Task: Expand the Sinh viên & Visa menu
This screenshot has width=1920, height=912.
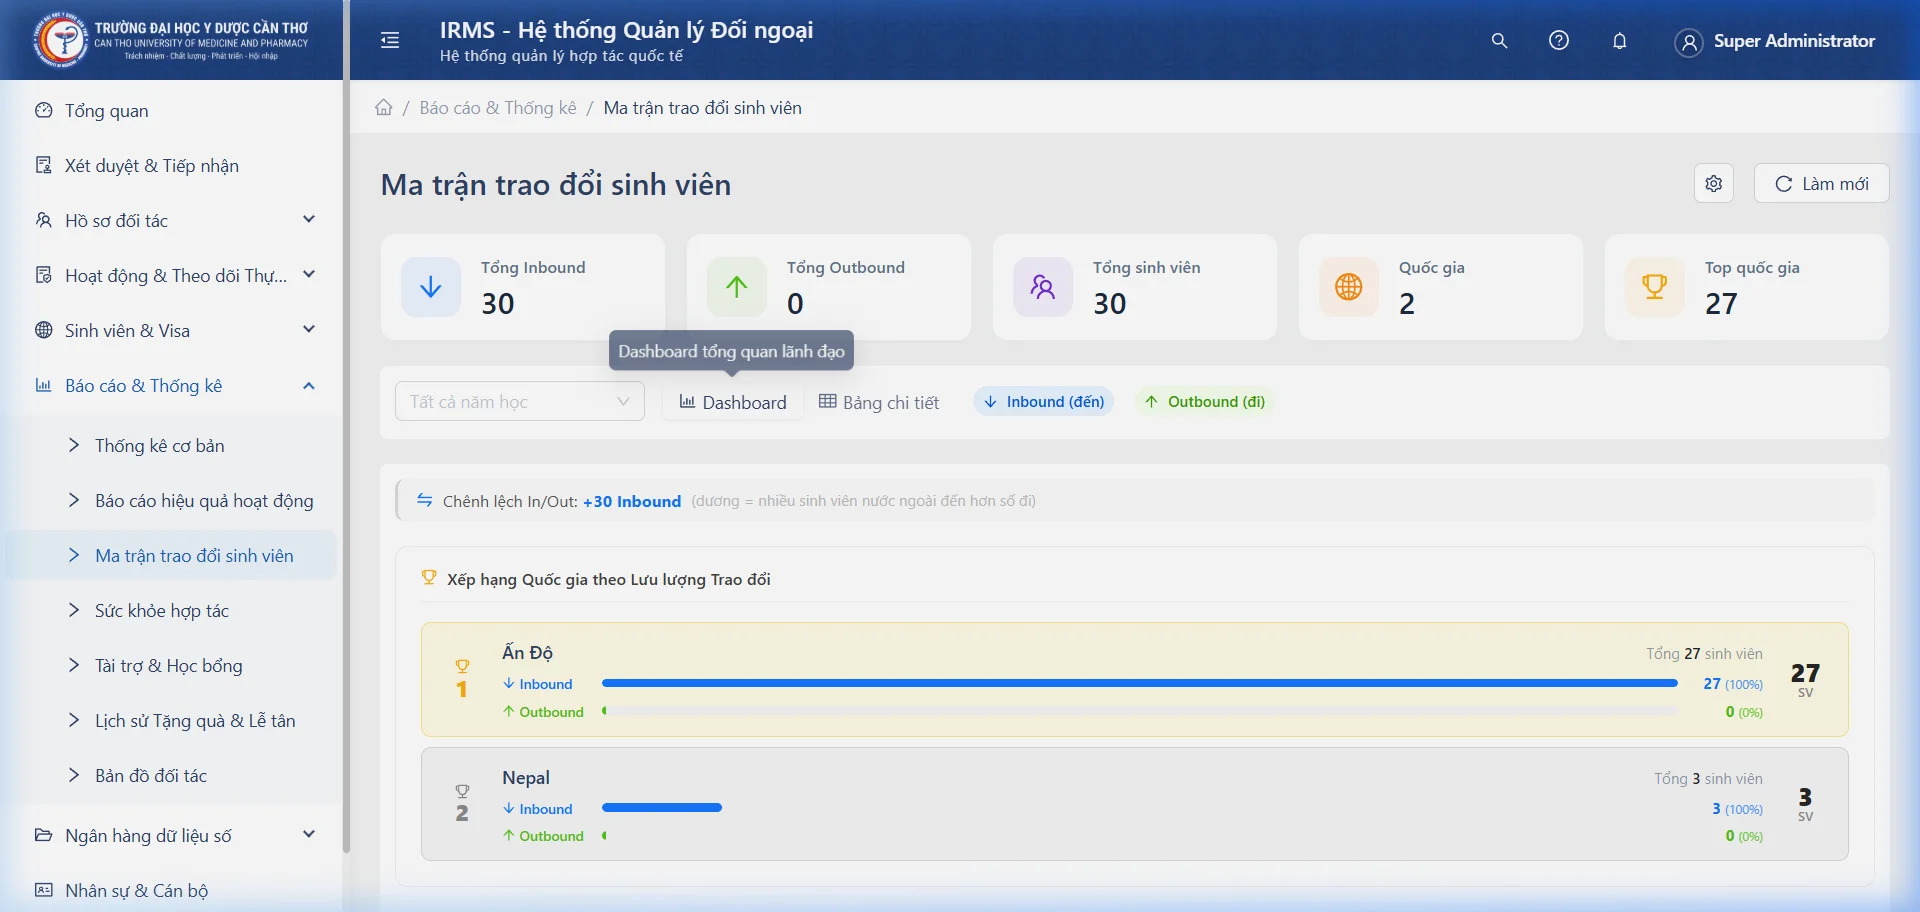Action: click(x=176, y=330)
